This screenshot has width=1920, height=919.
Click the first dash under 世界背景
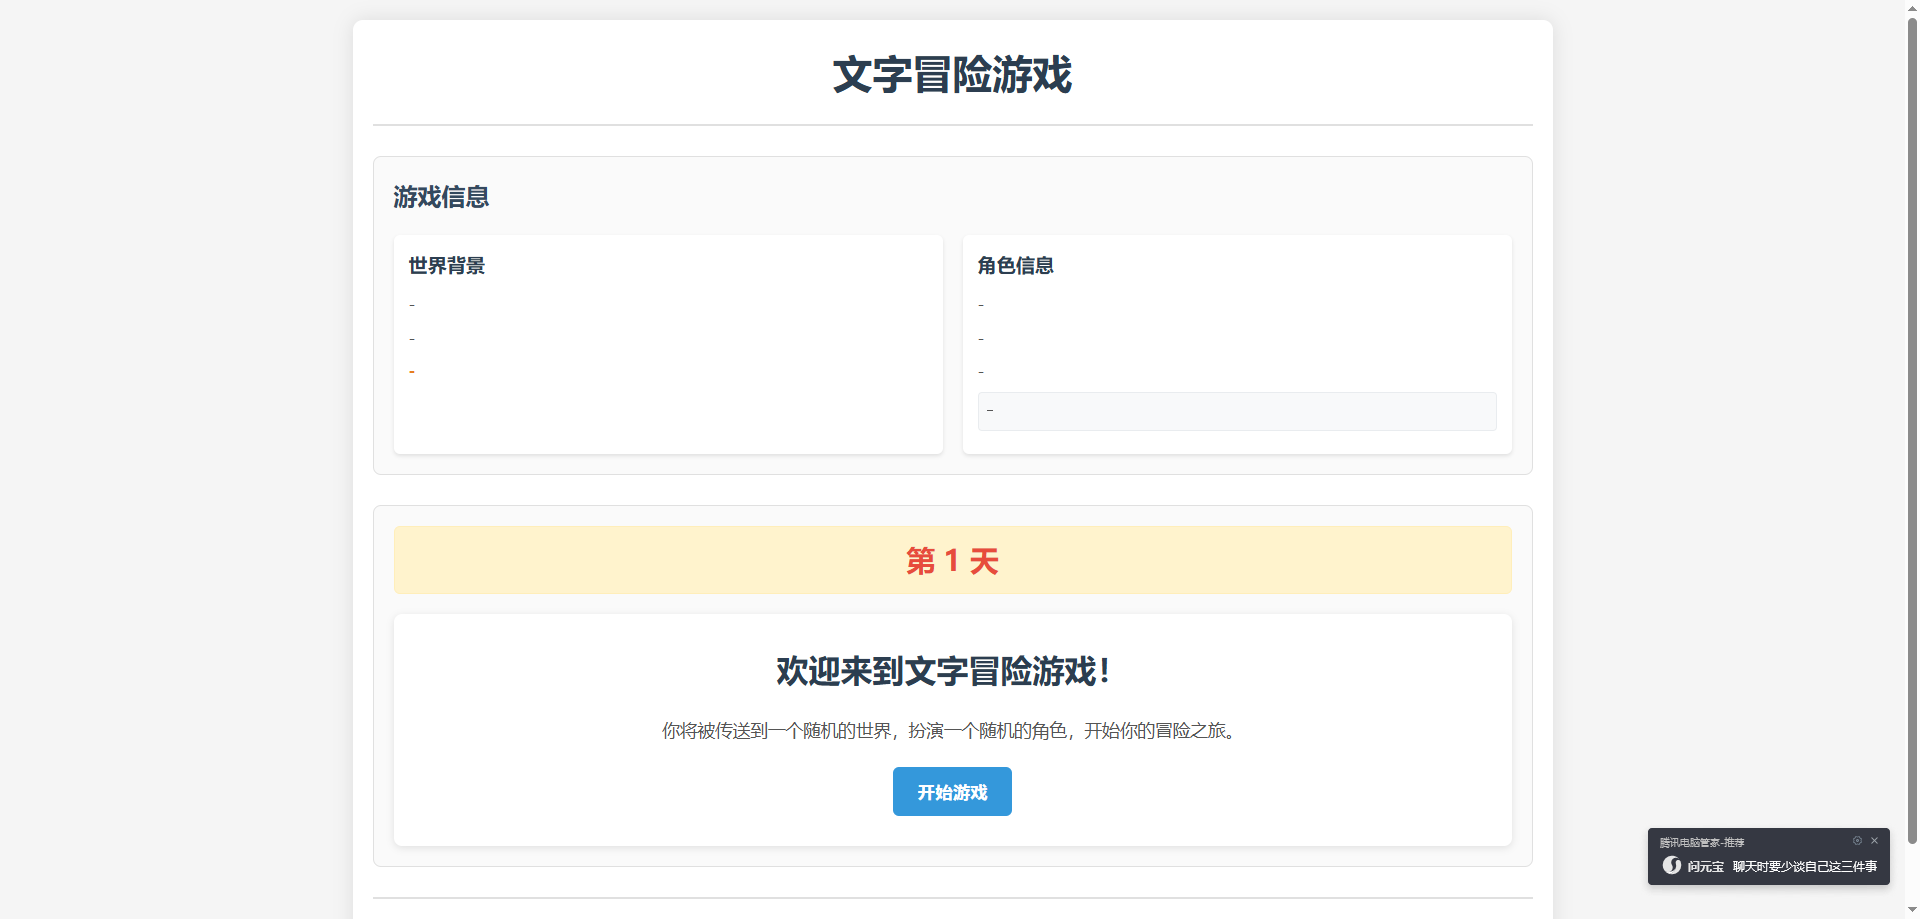point(412,305)
